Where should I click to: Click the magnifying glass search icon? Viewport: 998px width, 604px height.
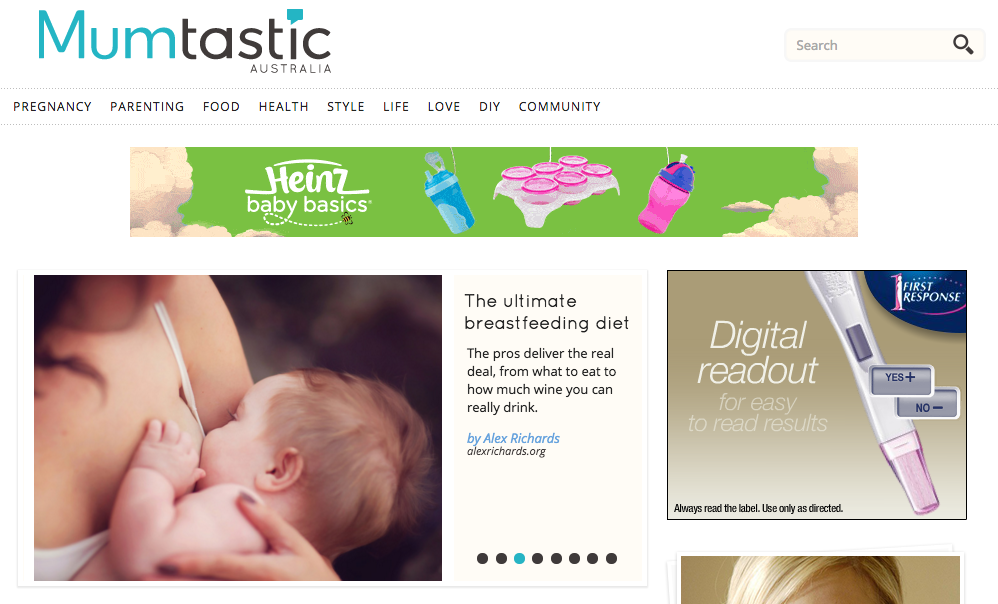point(962,45)
